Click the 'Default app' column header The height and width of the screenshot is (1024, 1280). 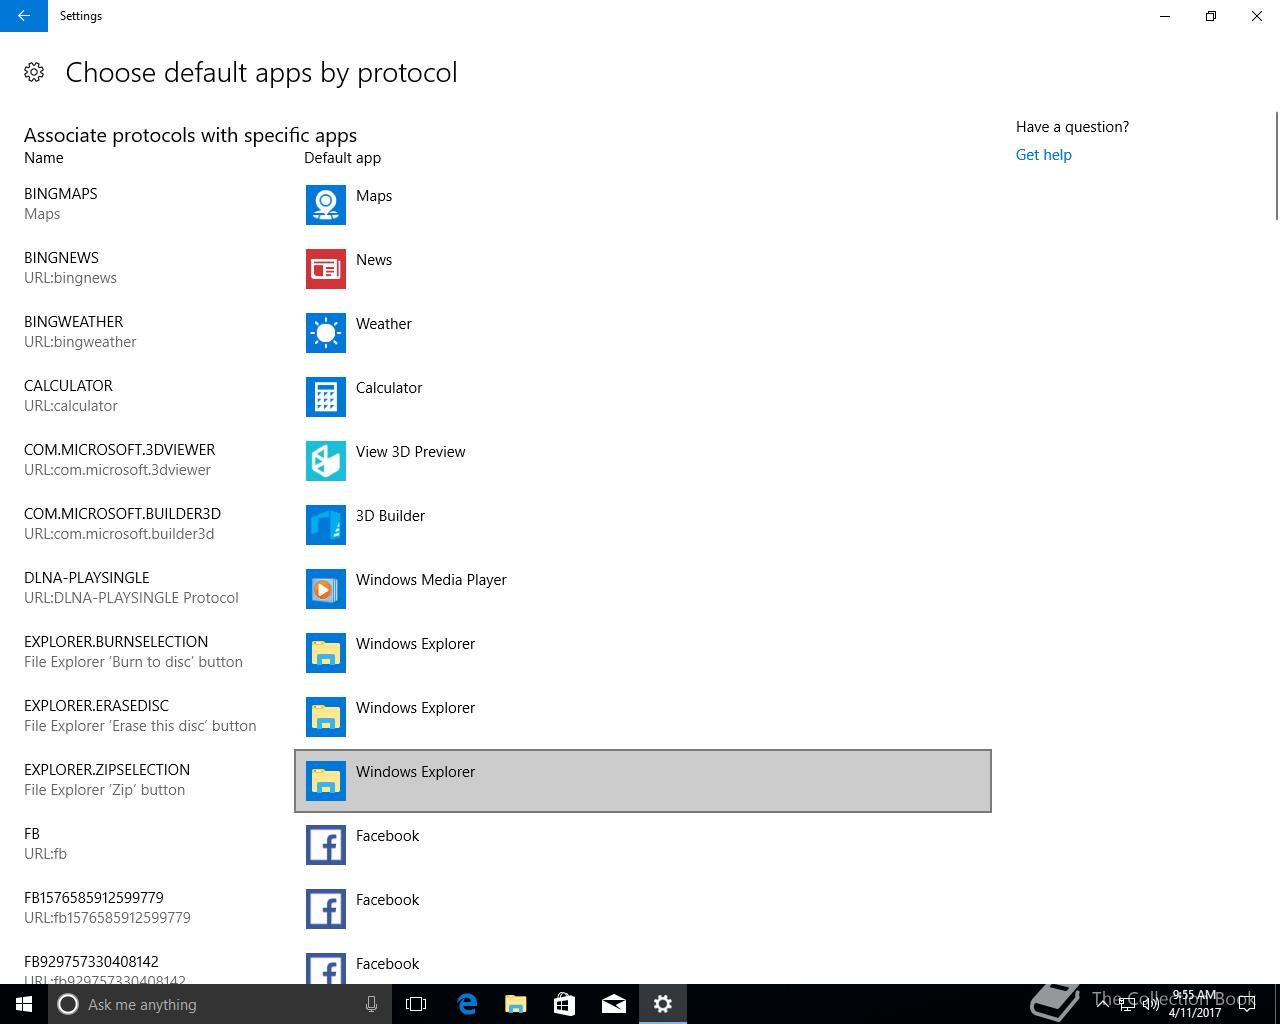click(x=342, y=158)
